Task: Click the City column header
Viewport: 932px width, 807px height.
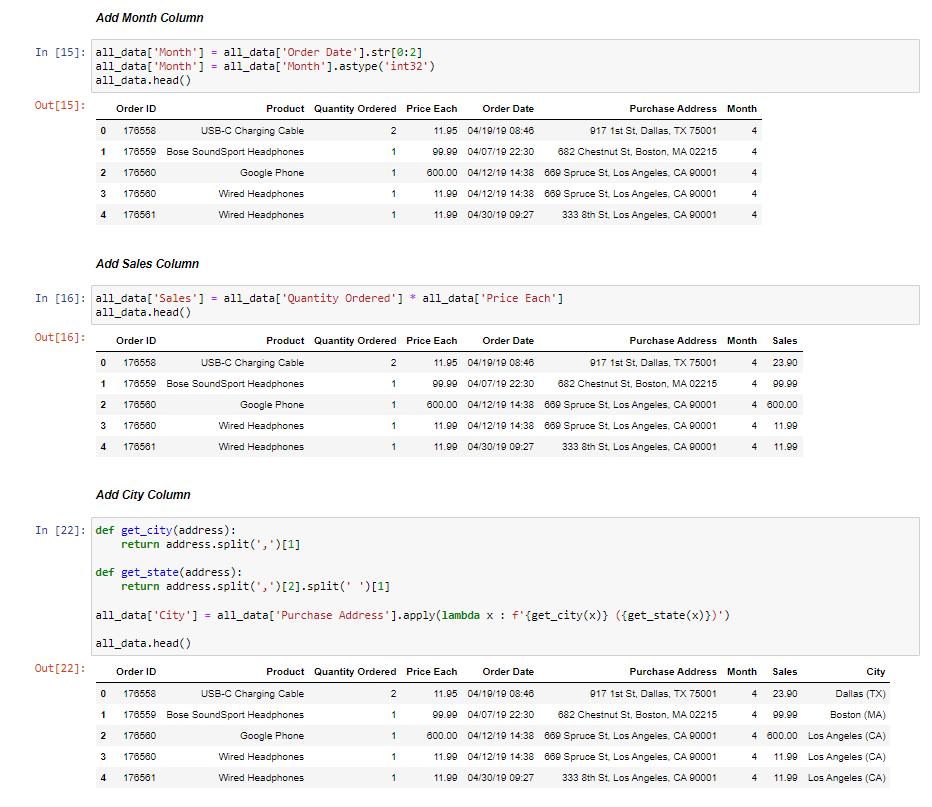Action: point(876,671)
